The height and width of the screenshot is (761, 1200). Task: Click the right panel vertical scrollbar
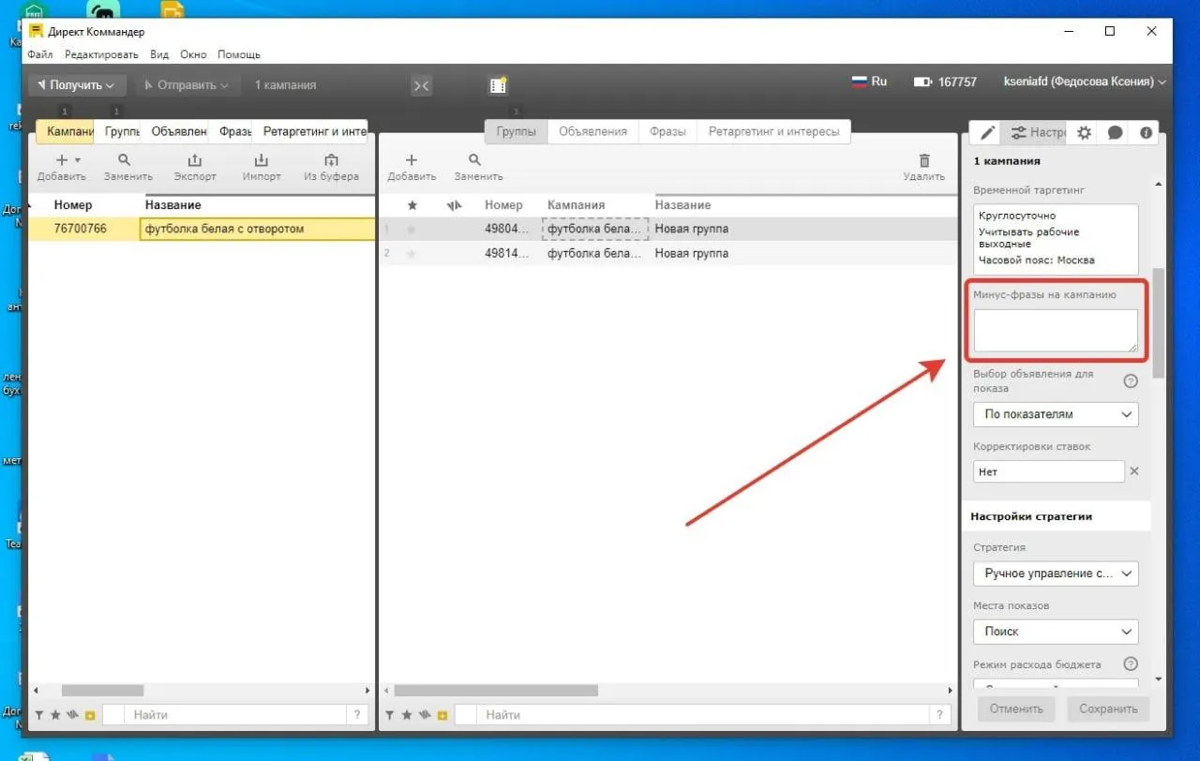1158,323
